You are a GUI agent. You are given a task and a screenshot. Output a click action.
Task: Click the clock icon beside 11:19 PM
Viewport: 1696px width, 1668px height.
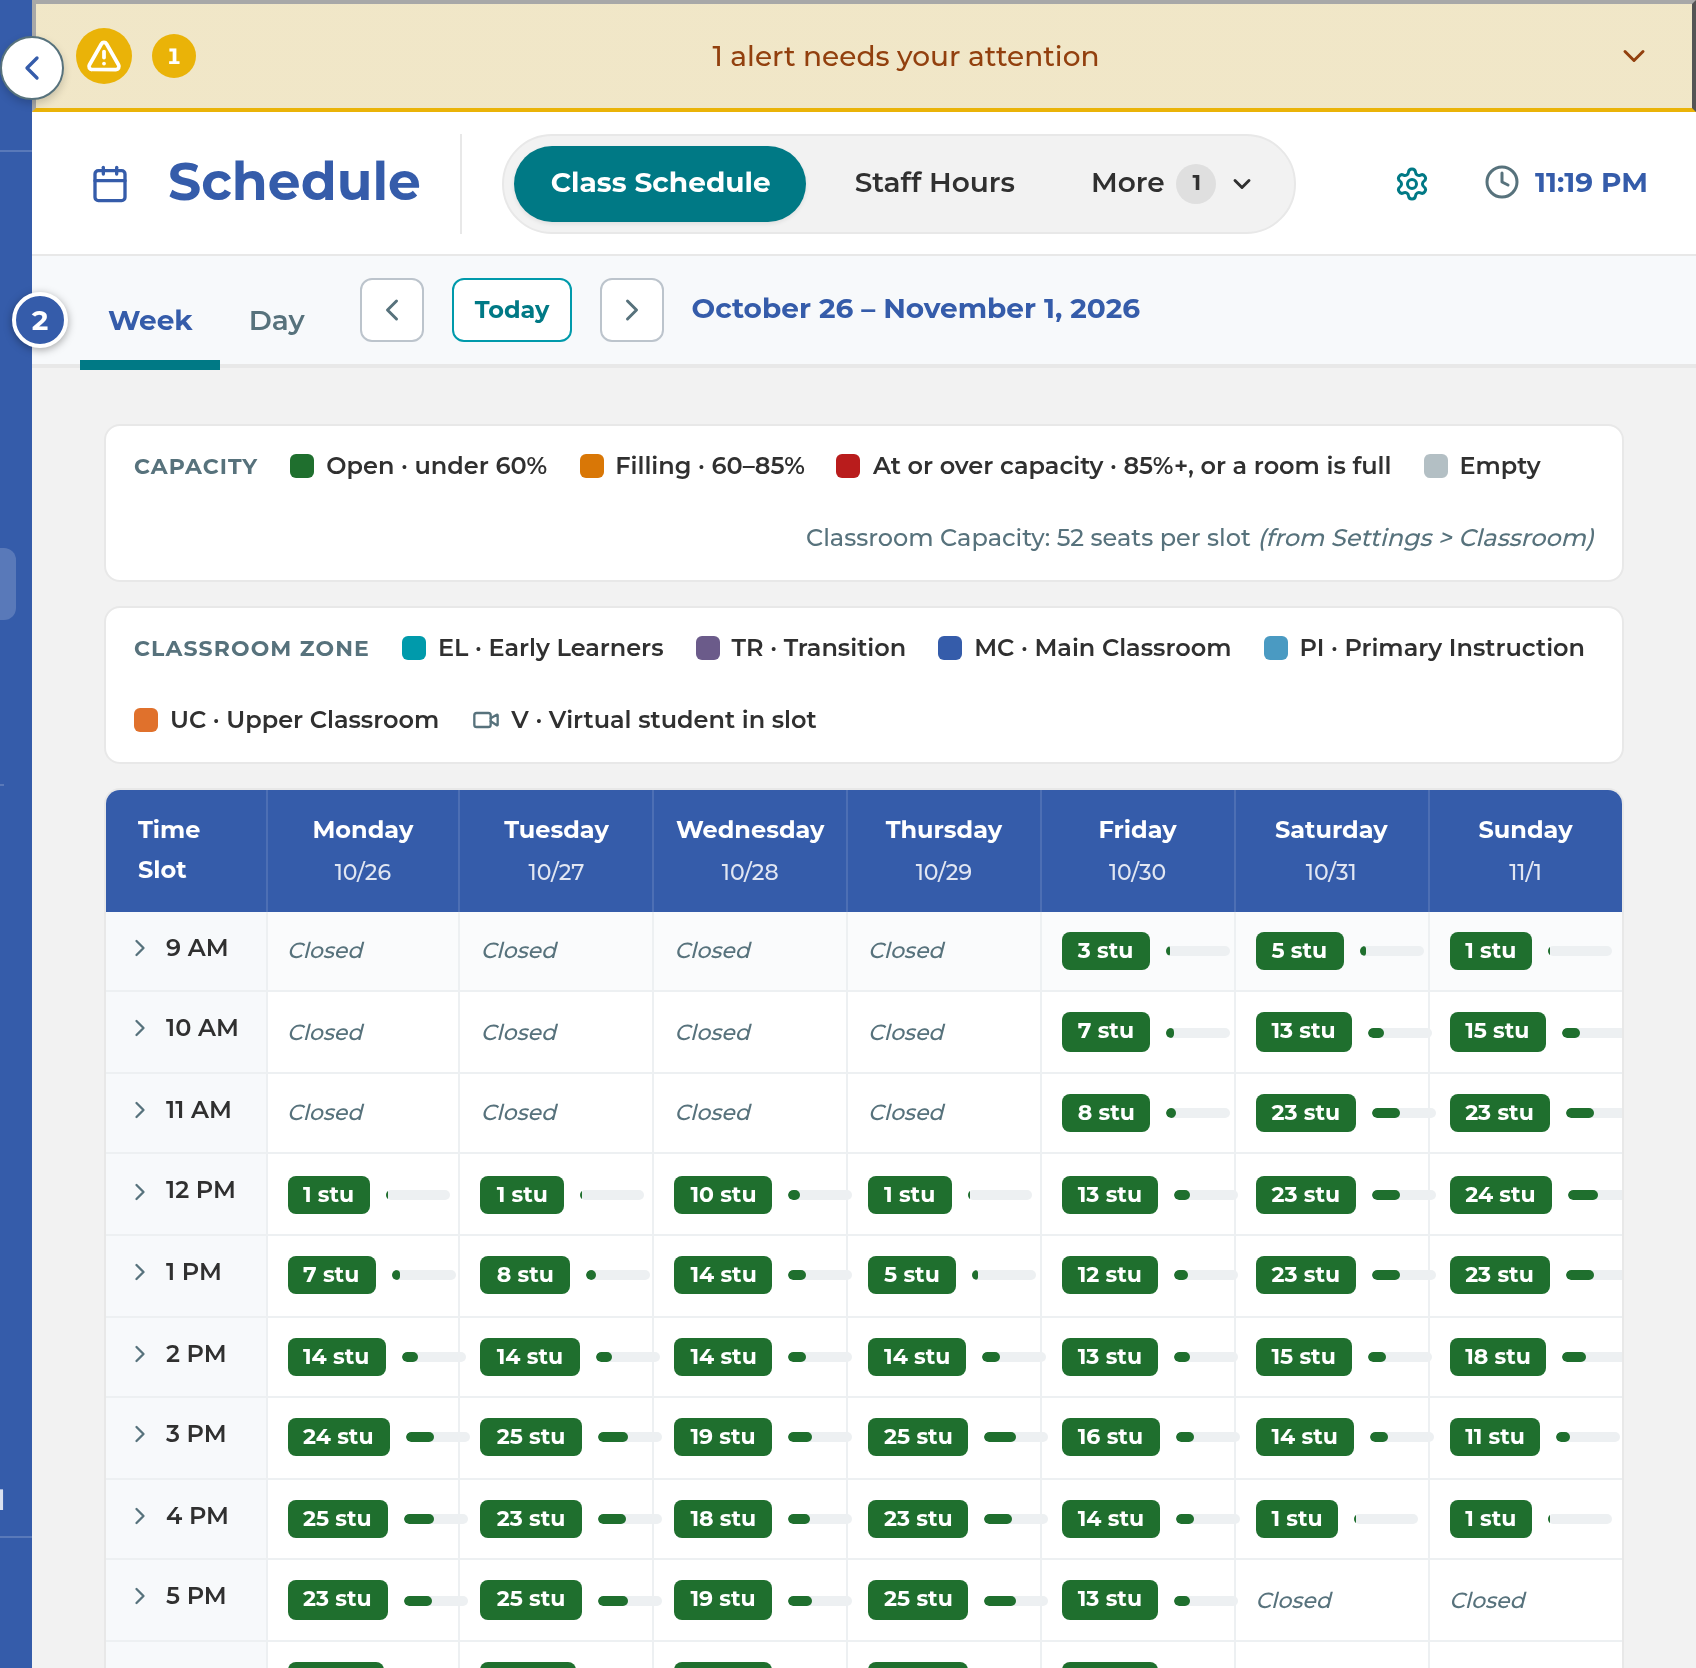click(x=1501, y=182)
